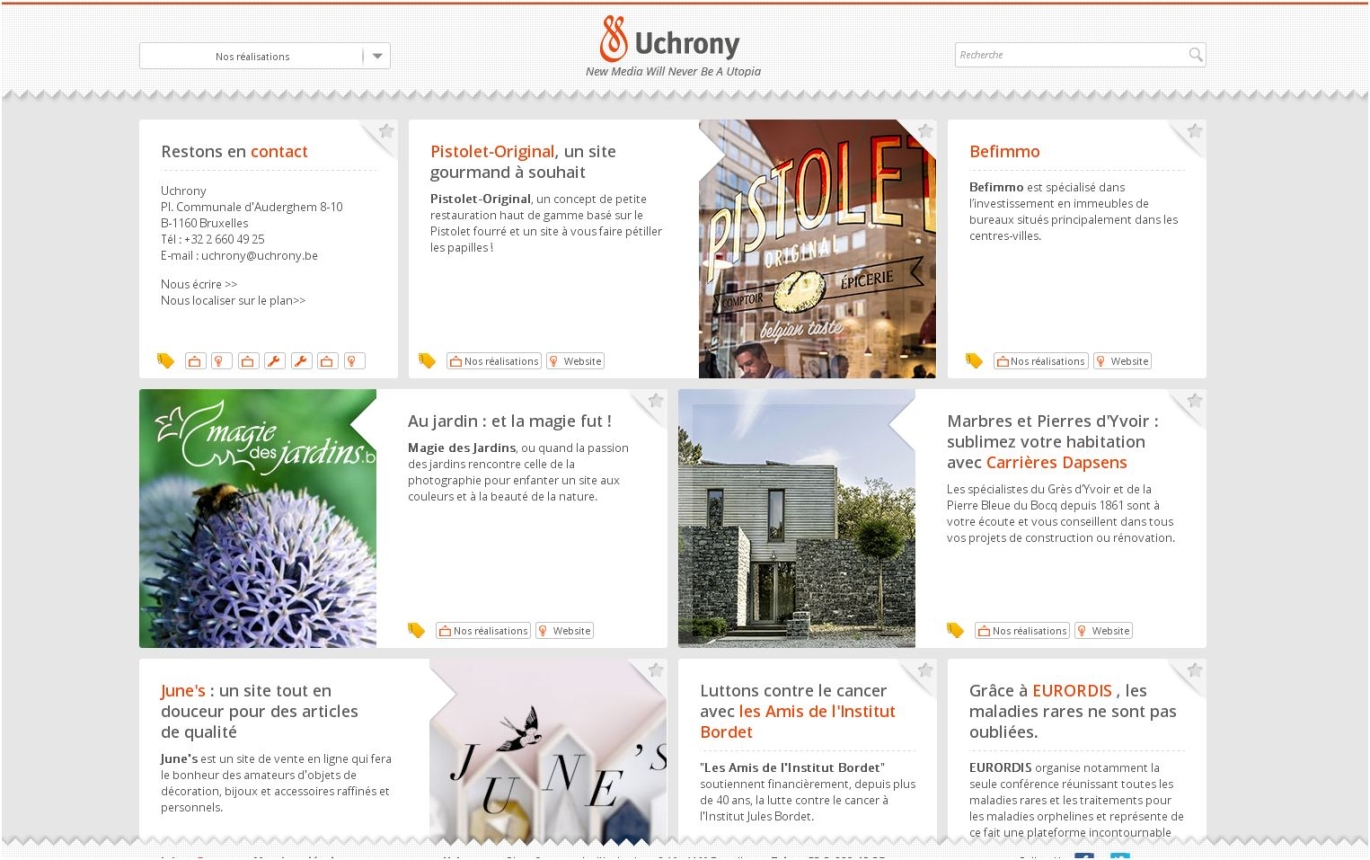Open the orange EURORDIS title link
Image resolution: width=1370 pixels, height=860 pixels.
(1072, 691)
